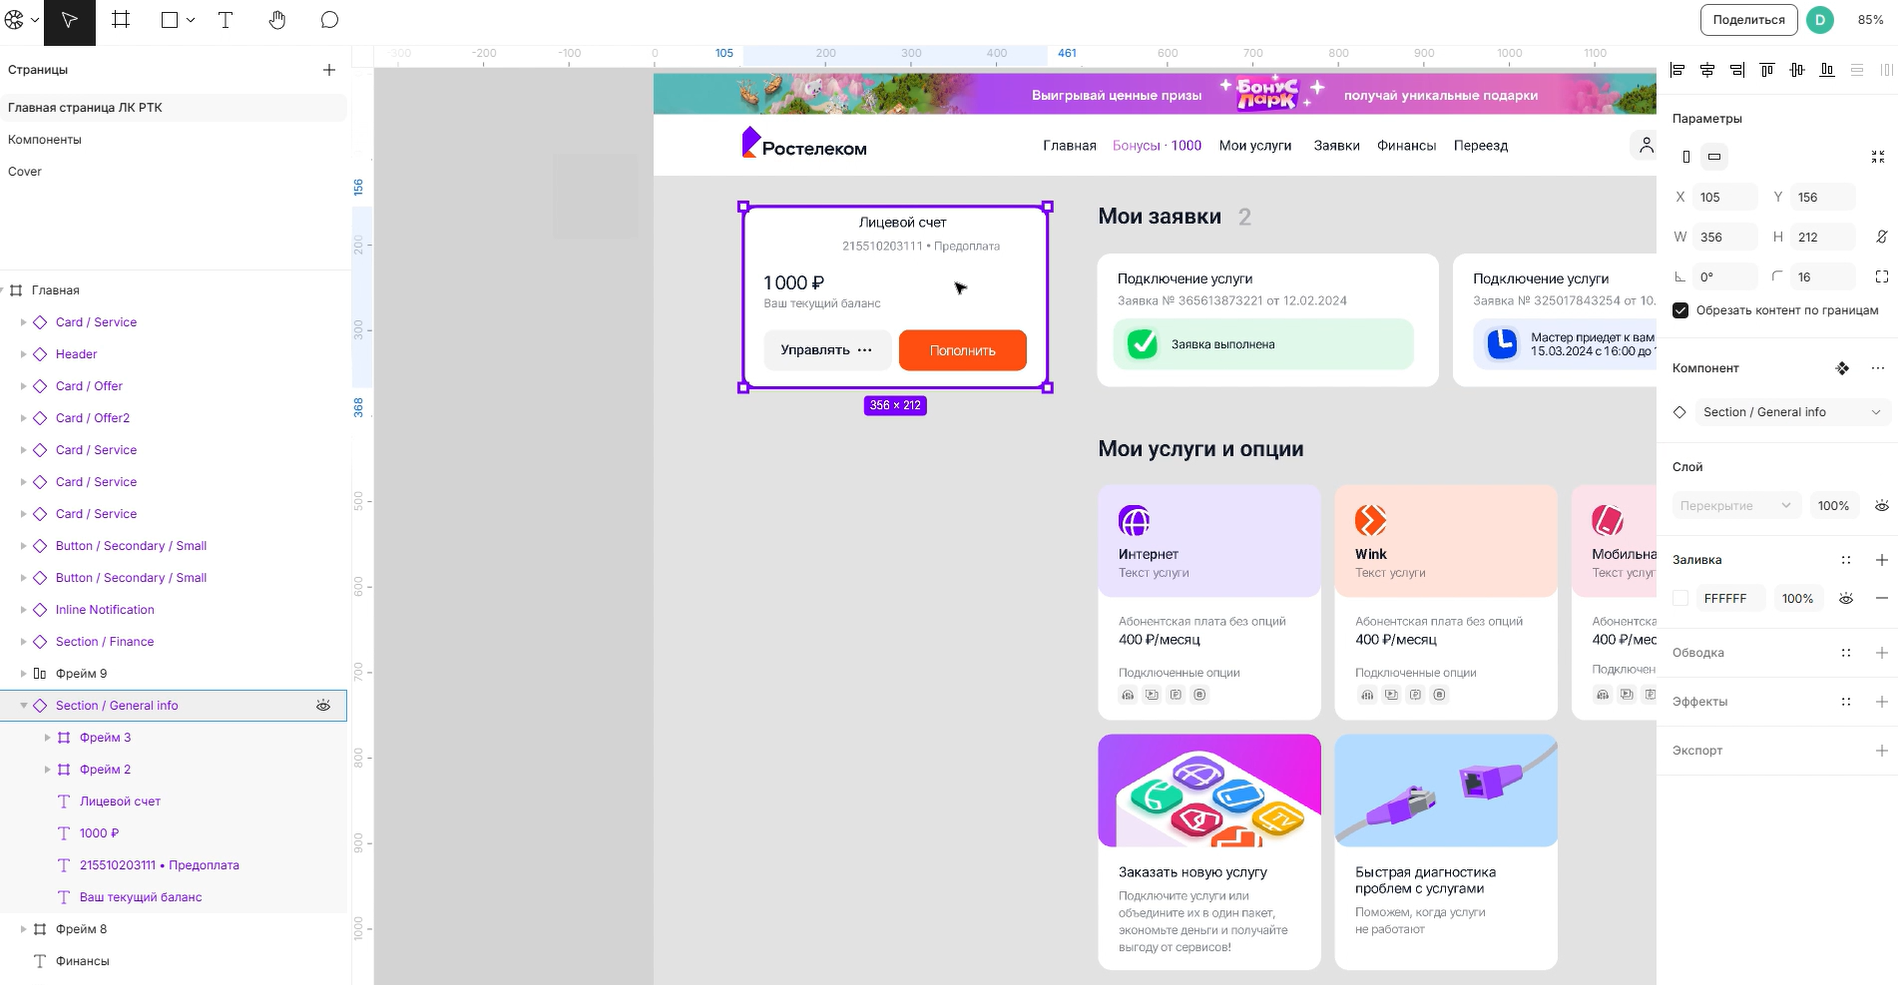Click the Бонусы · 1000 link
This screenshot has height=985, width=1898.
click(x=1157, y=146)
